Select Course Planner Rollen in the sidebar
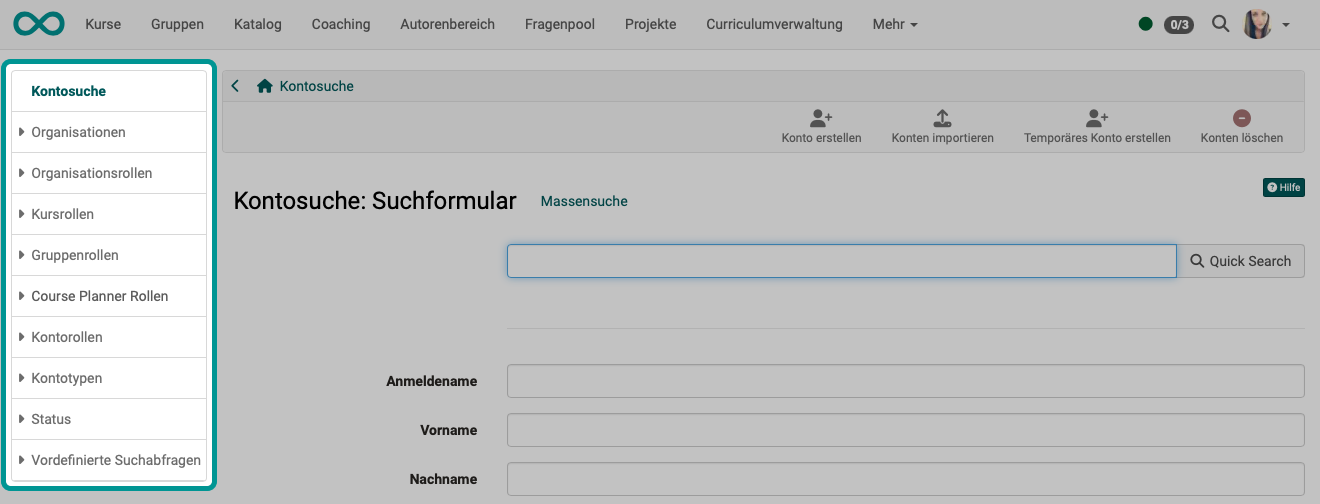Image resolution: width=1320 pixels, height=504 pixels. click(100, 296)
